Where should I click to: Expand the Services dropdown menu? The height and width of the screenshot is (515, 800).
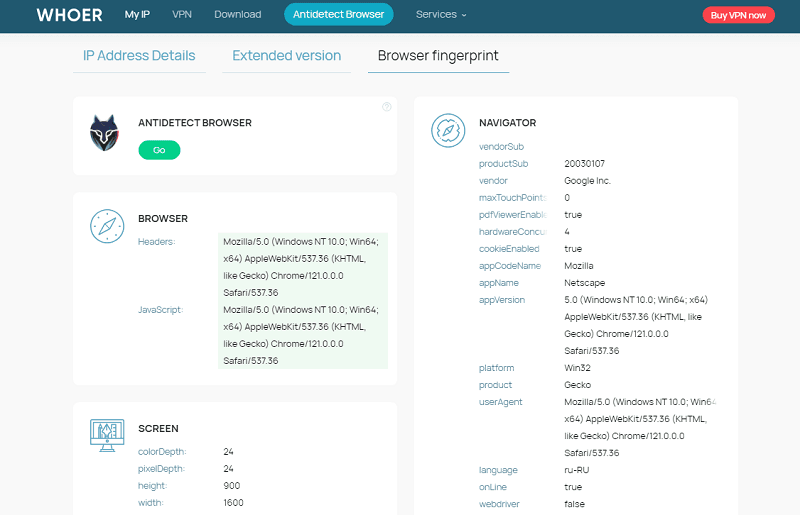(441, 15)
